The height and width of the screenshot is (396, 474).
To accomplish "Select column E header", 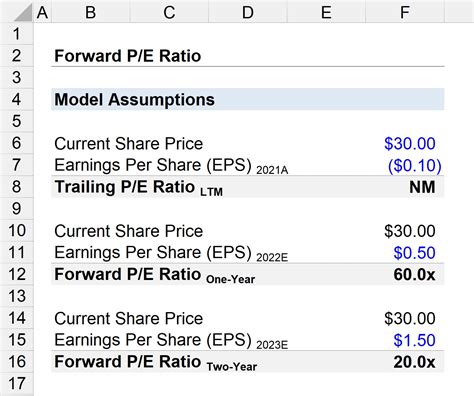I will click(326, 12).
